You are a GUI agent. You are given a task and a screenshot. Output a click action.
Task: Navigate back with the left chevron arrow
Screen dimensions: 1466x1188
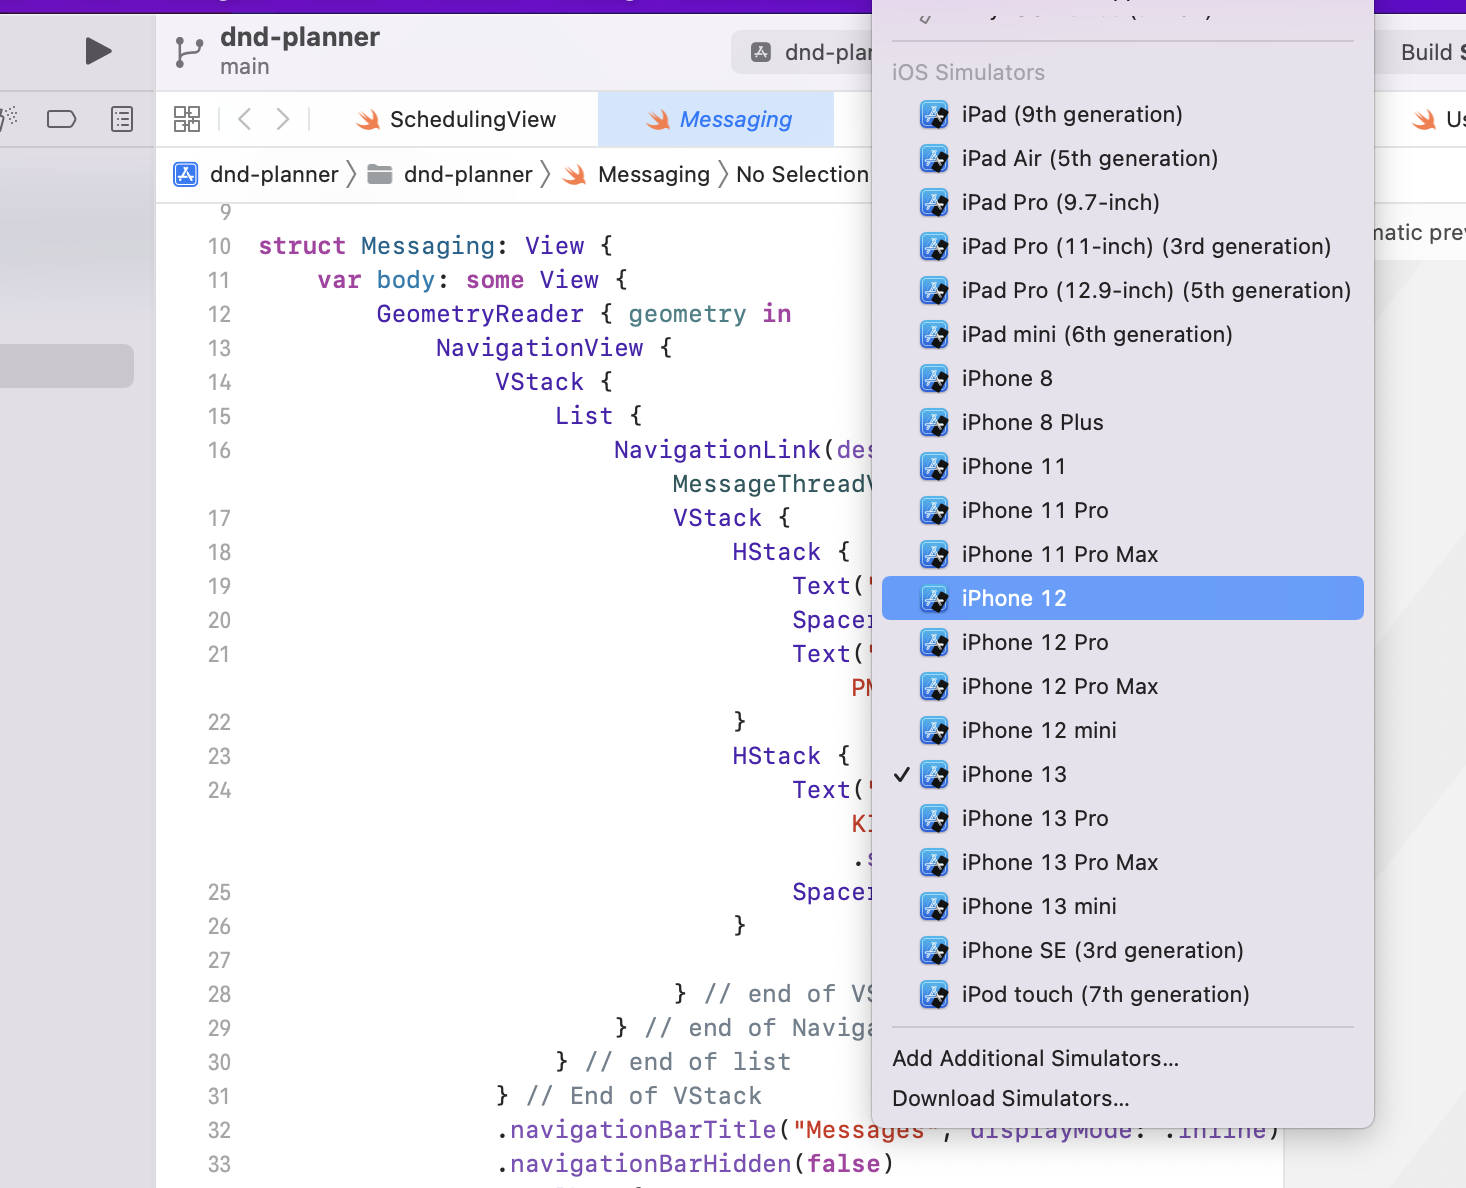[244, 118]
